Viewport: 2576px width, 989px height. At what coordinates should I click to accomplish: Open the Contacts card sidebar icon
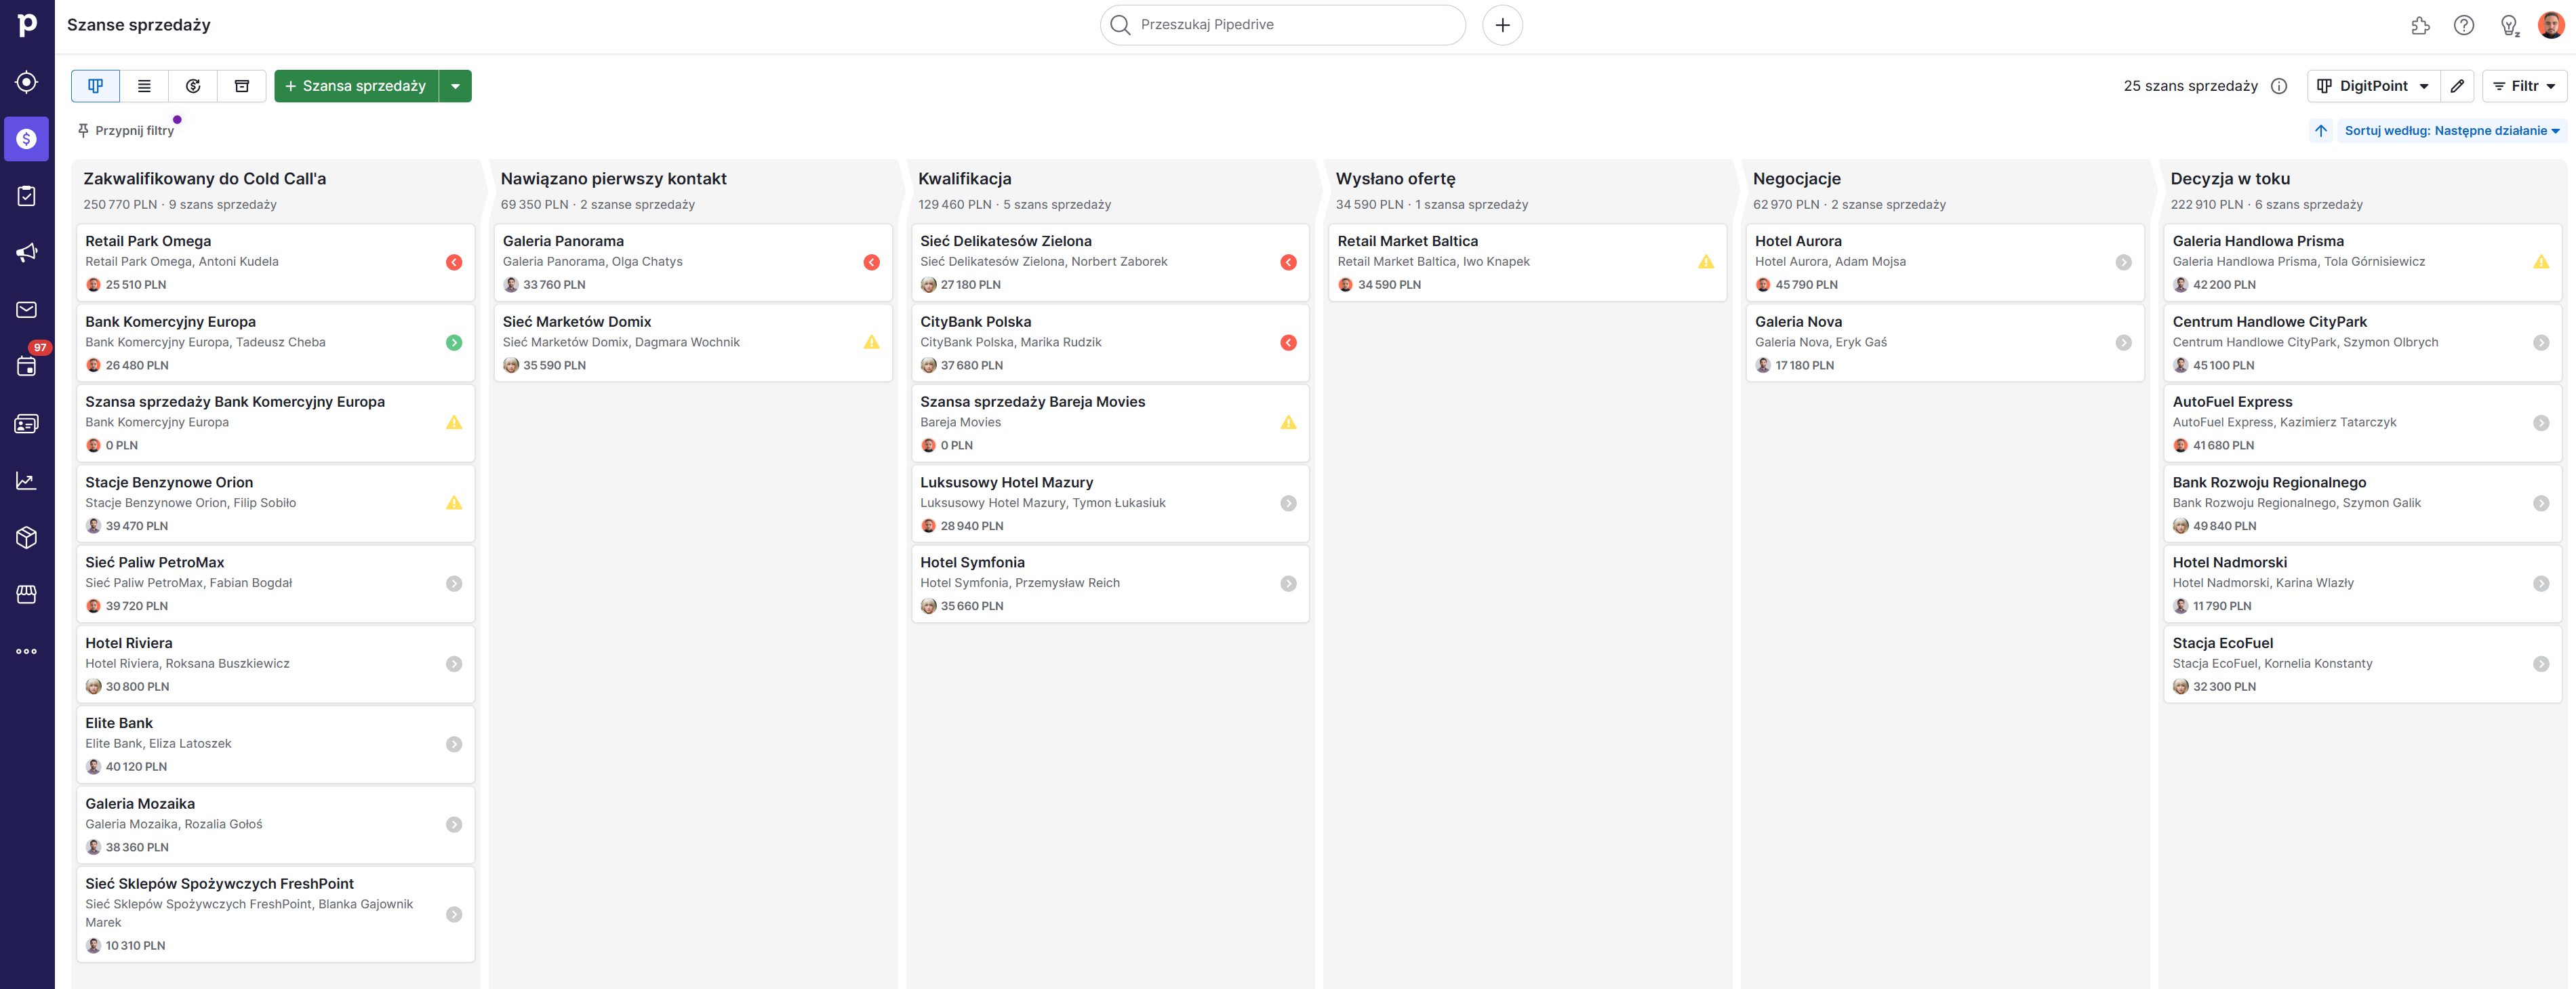[x=27, y=424]
